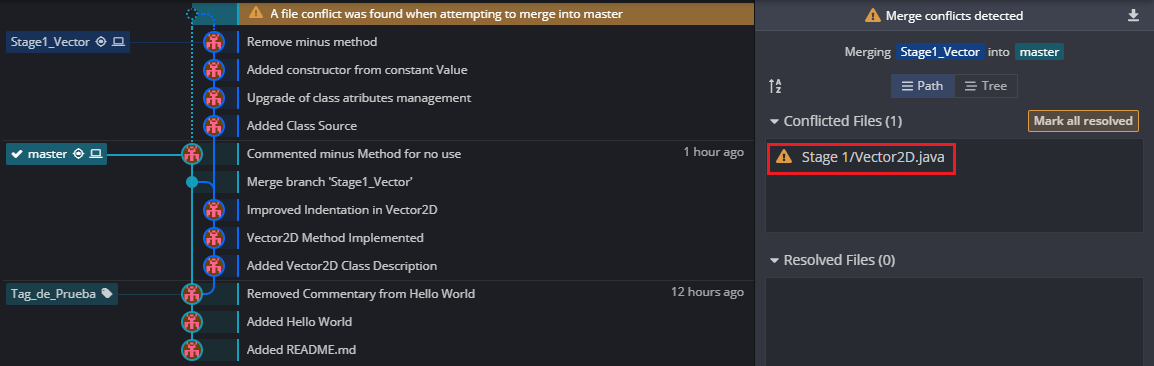Click the master badge in merging header

pos(1039,52)
